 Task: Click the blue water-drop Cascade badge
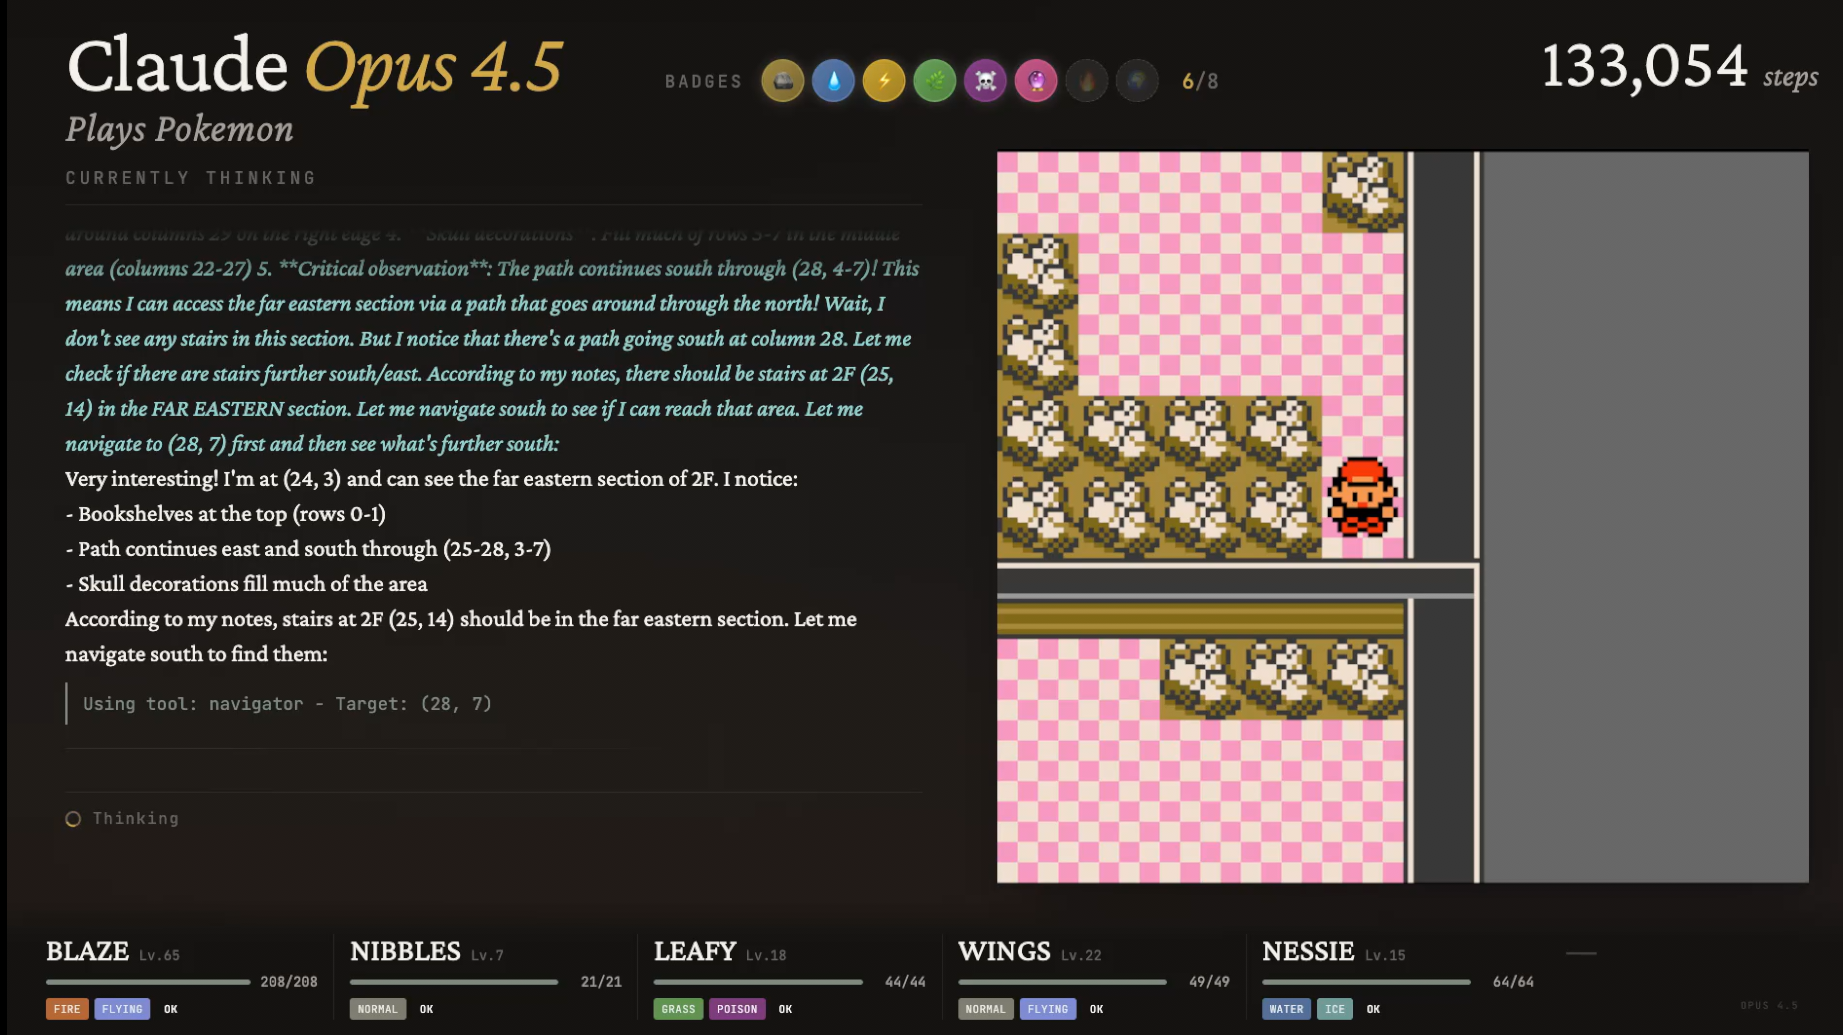point(833,81)
